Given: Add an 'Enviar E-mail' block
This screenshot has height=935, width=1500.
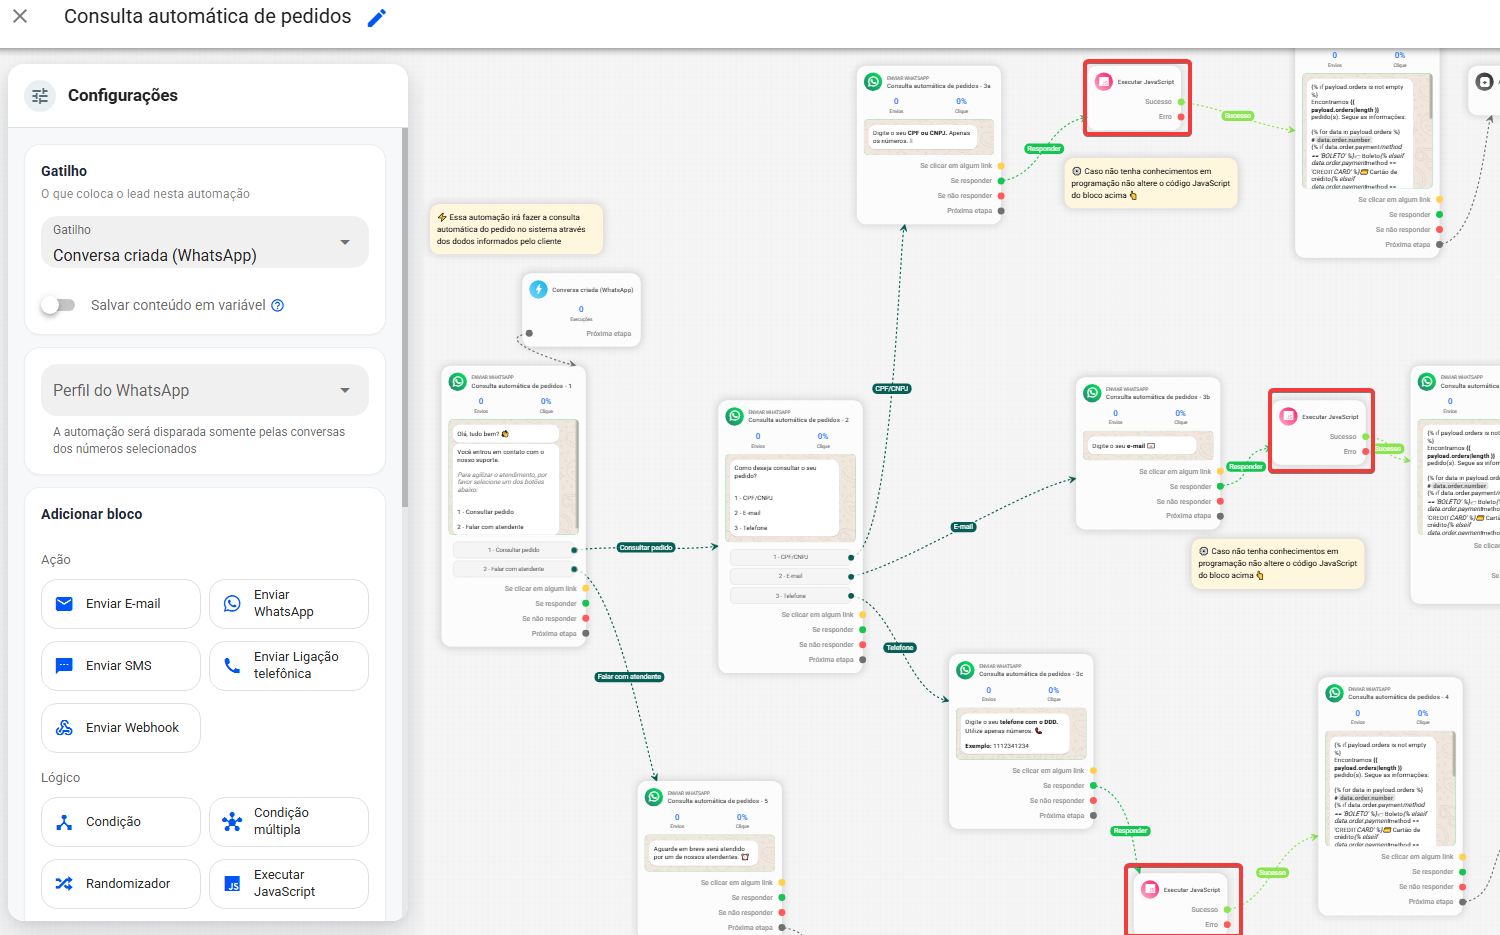Looking at the screenshot, I should point(121,604).
